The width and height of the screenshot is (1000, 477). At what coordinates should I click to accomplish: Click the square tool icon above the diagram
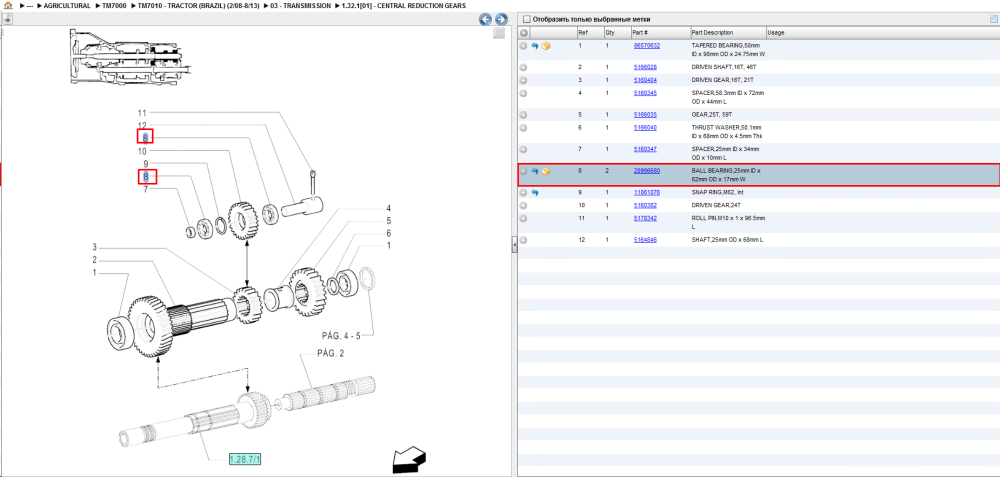point(499,33)
